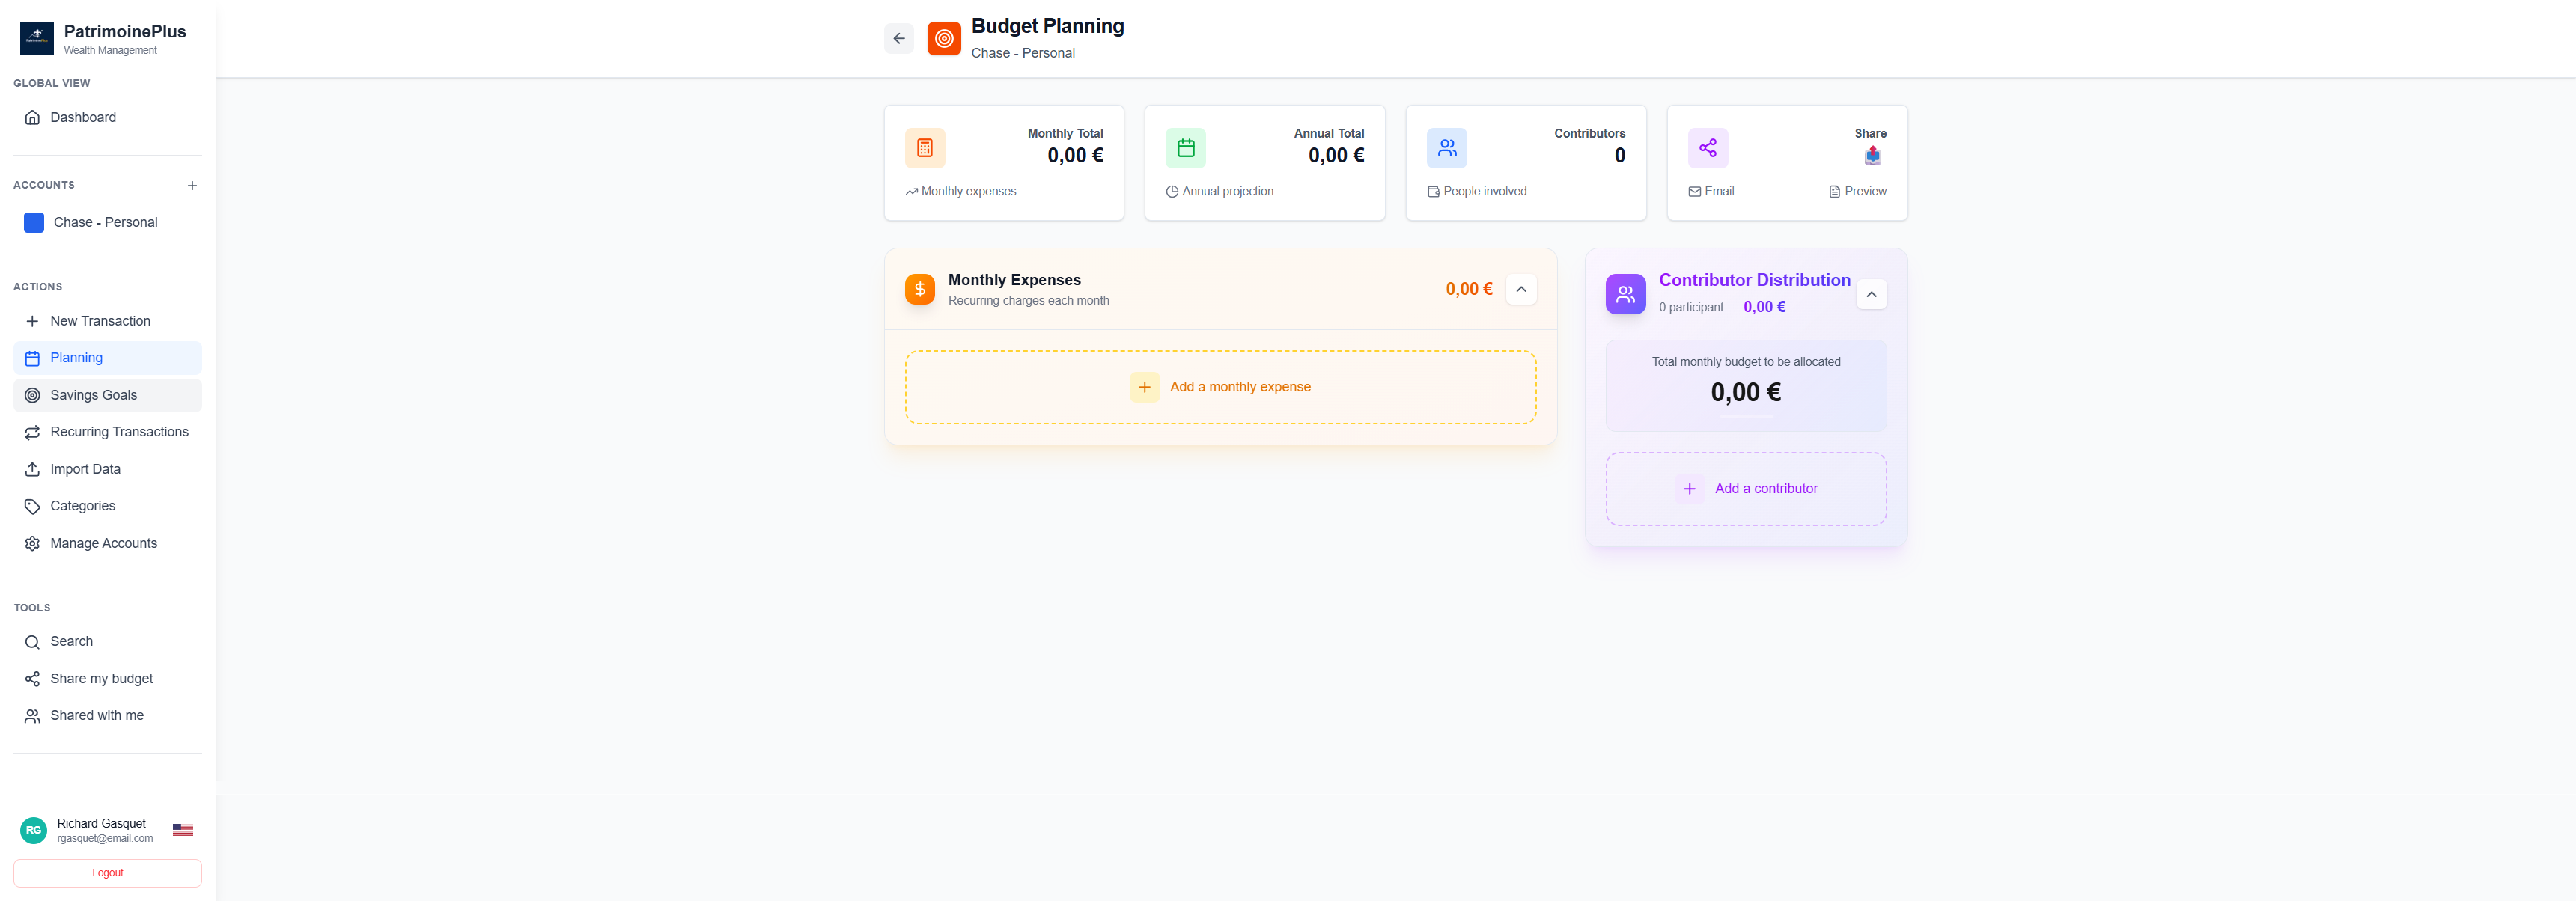Click the blue Contributors people icon
The height and width of the screenshot is (901, 2576).
1446,148
